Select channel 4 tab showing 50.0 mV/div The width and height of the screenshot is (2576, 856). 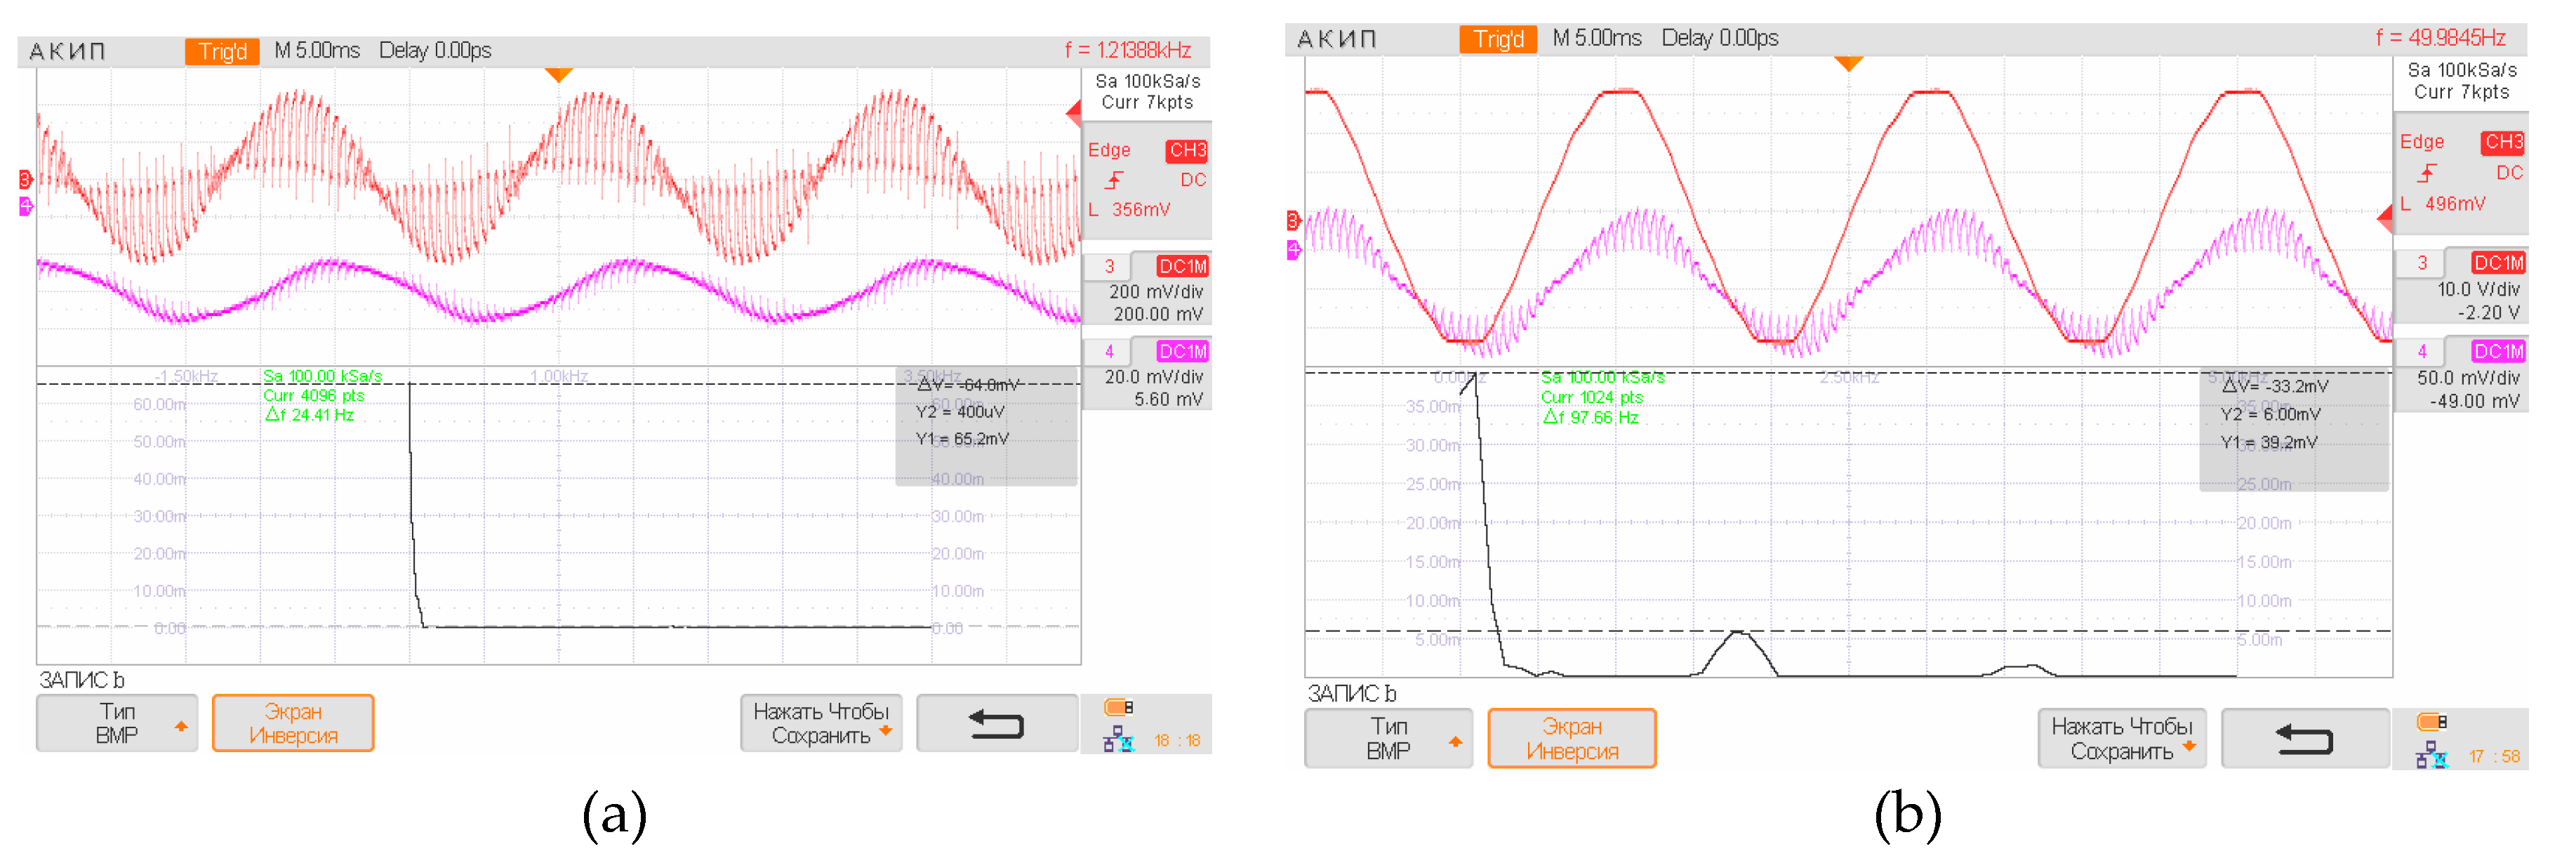click(x=2421, y=352)
